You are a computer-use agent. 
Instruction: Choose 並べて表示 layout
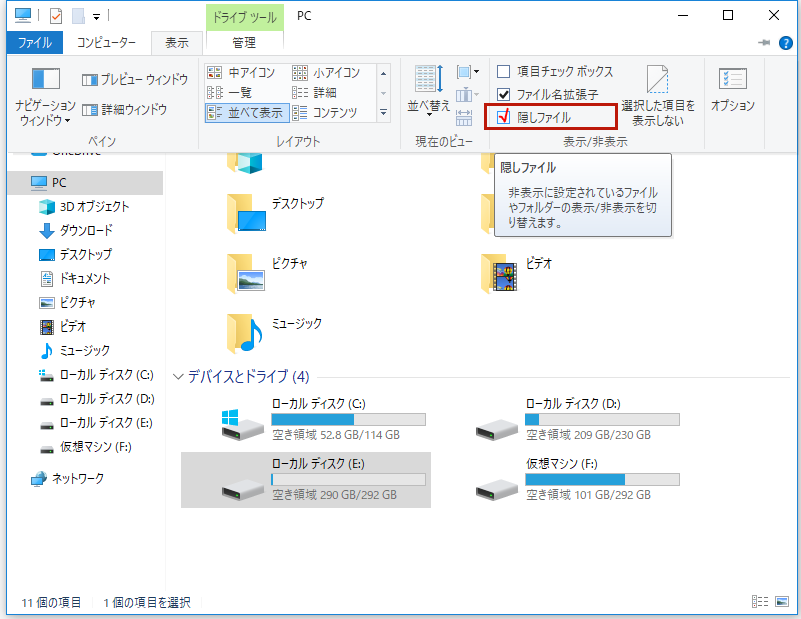[247, 112]
